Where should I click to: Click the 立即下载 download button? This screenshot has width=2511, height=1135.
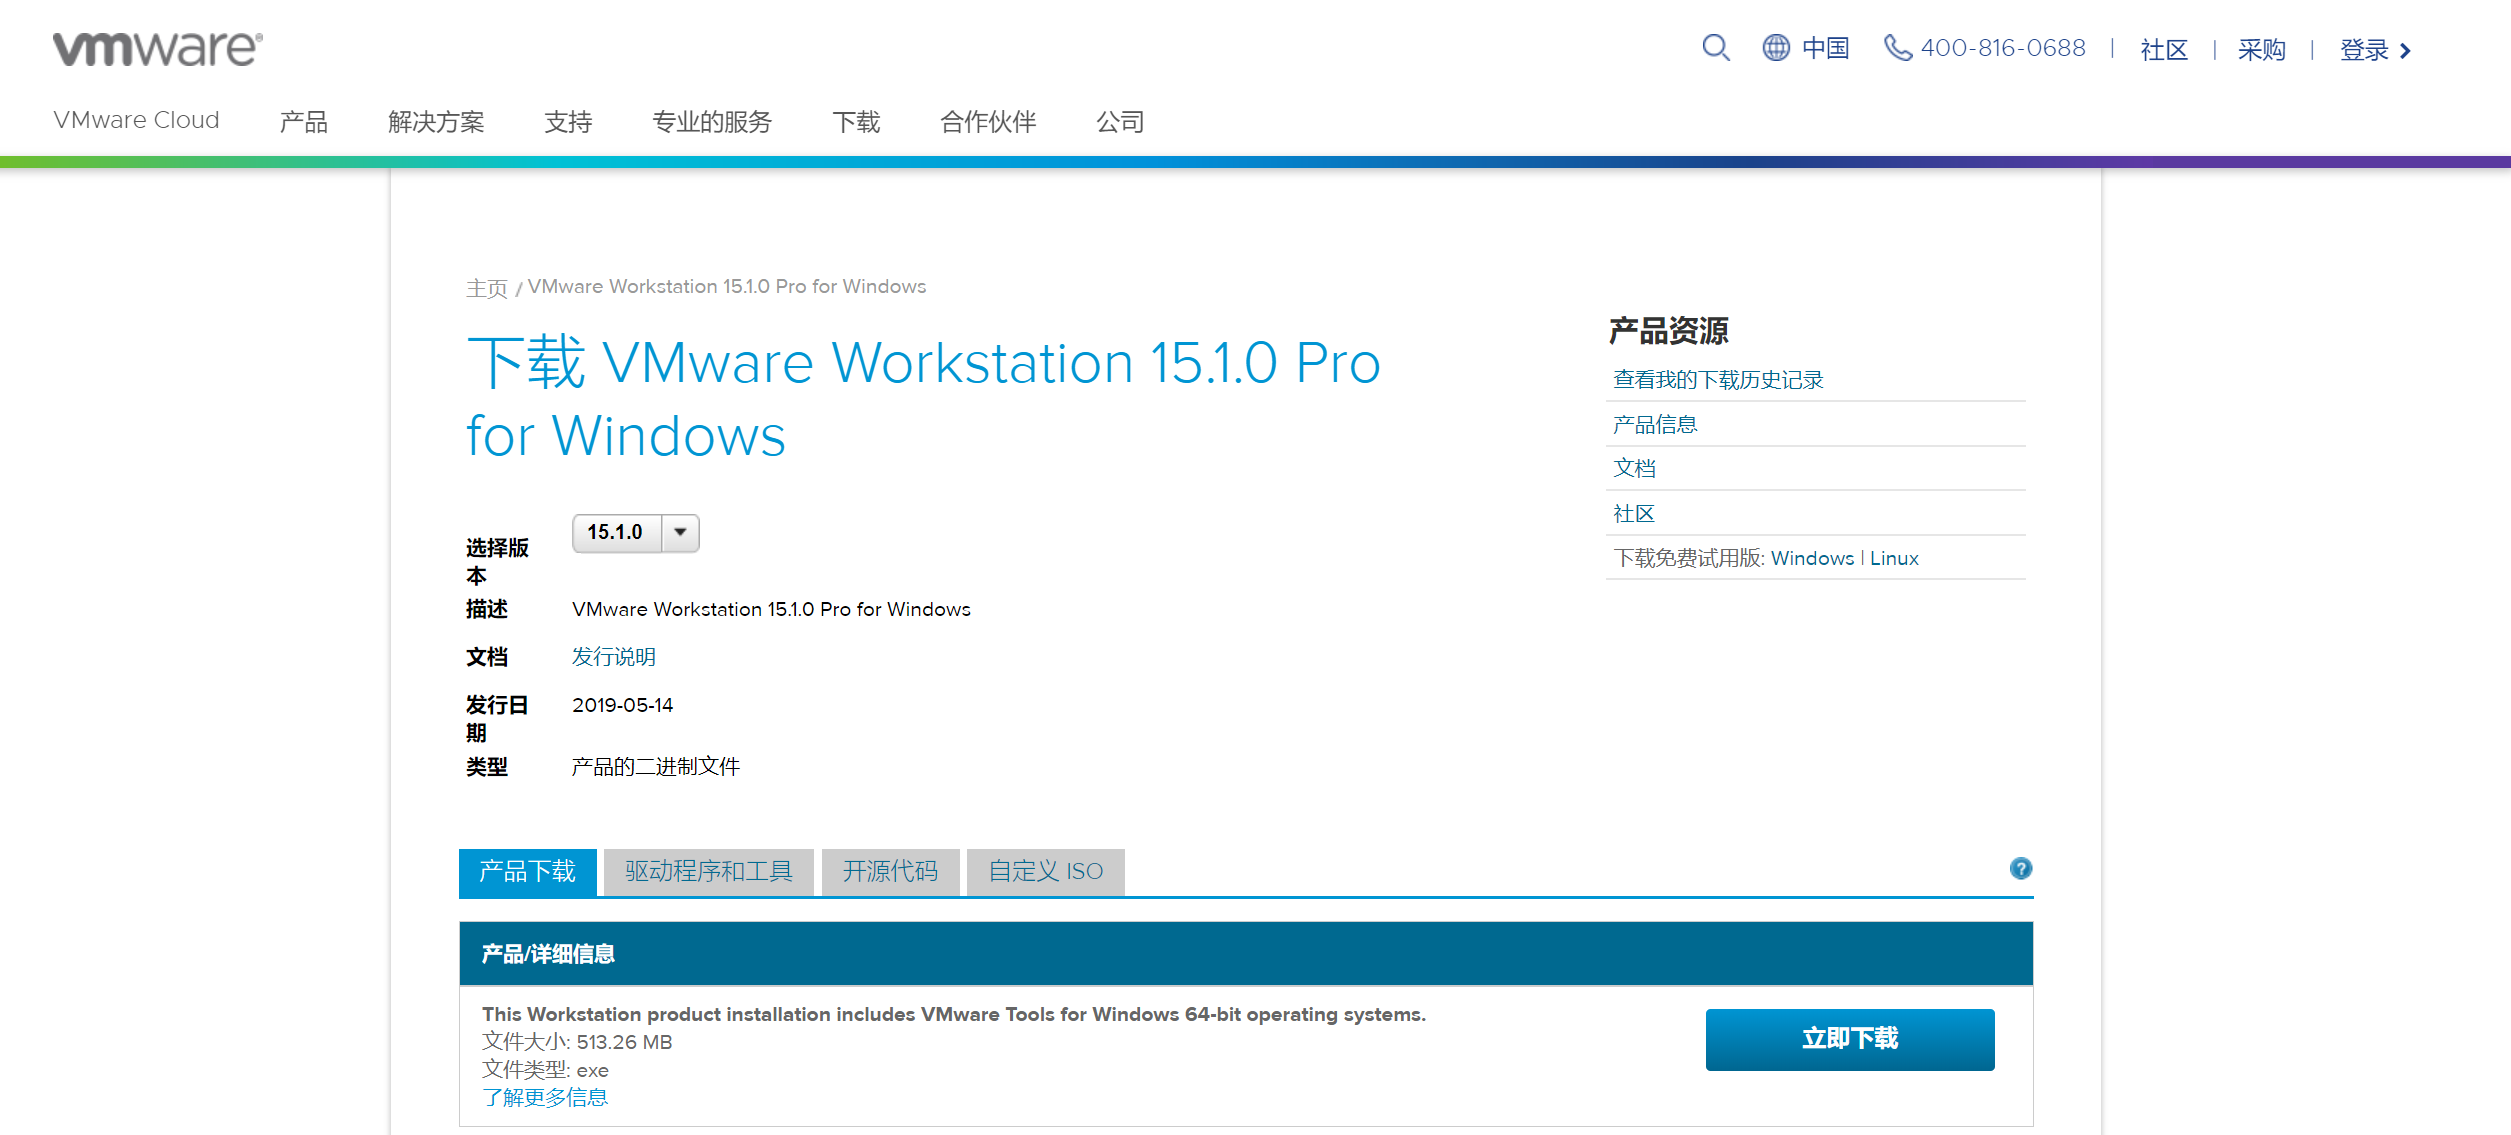coord(1849,1039)
